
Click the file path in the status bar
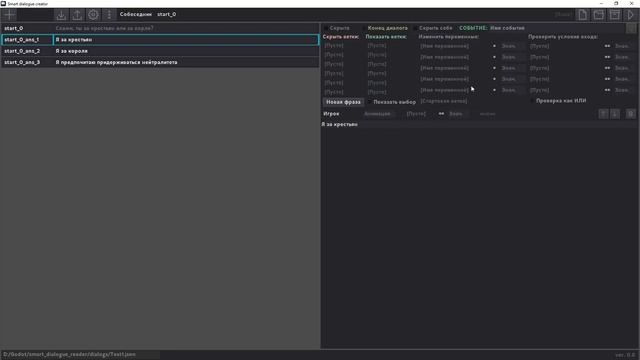tap(69, 354)
